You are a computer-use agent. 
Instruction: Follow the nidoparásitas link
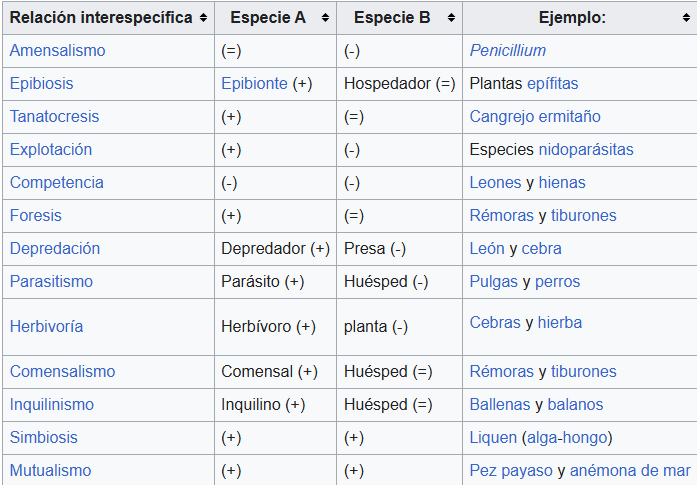coord(586,149)
